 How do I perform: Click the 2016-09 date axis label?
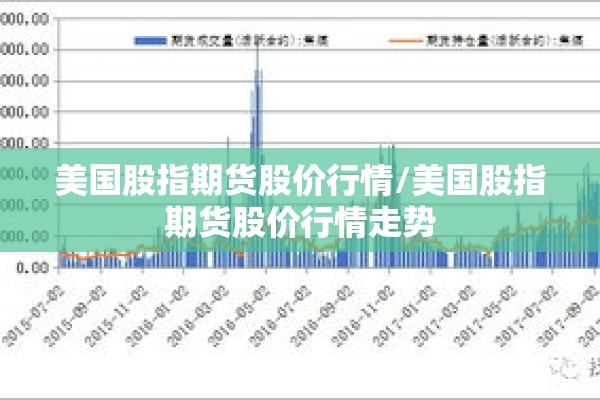pos(322,317)
